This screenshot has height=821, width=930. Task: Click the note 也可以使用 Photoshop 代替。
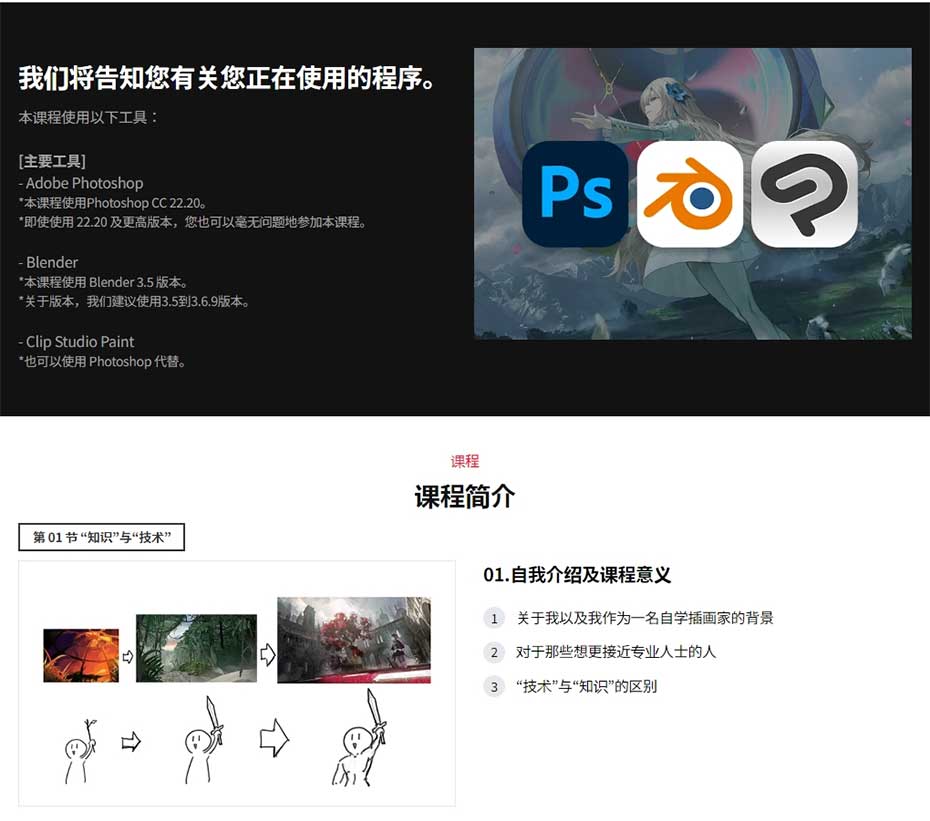(102, 361)
